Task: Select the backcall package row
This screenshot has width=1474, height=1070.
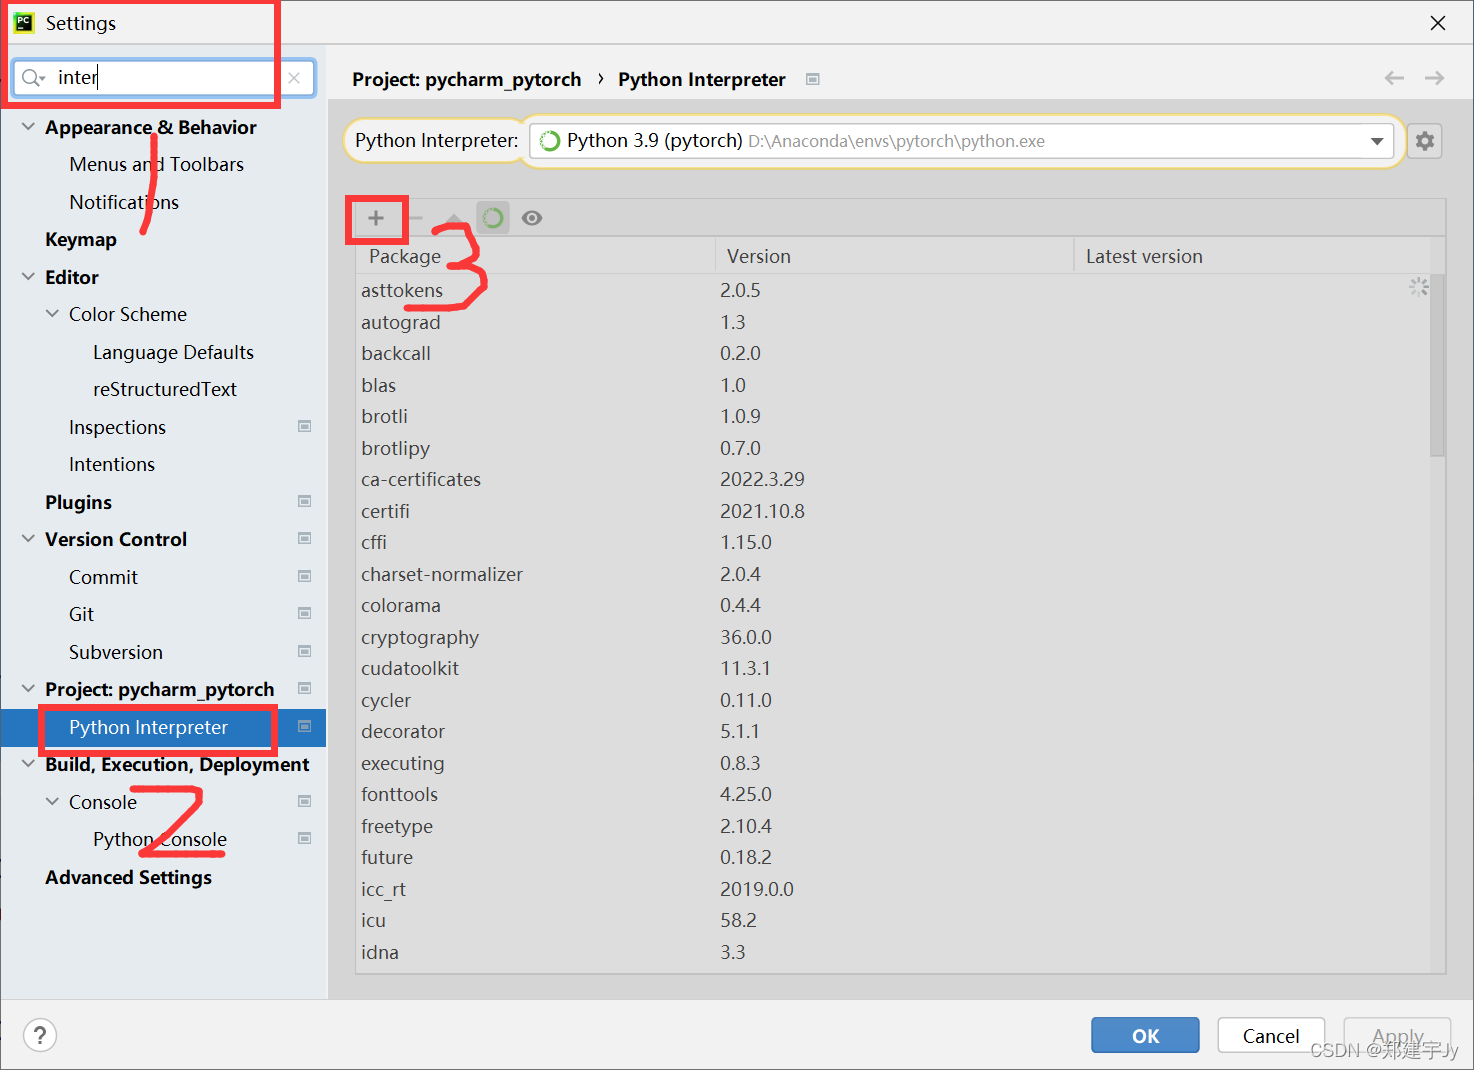Action: pyautogui.click(x=893, y=353)
